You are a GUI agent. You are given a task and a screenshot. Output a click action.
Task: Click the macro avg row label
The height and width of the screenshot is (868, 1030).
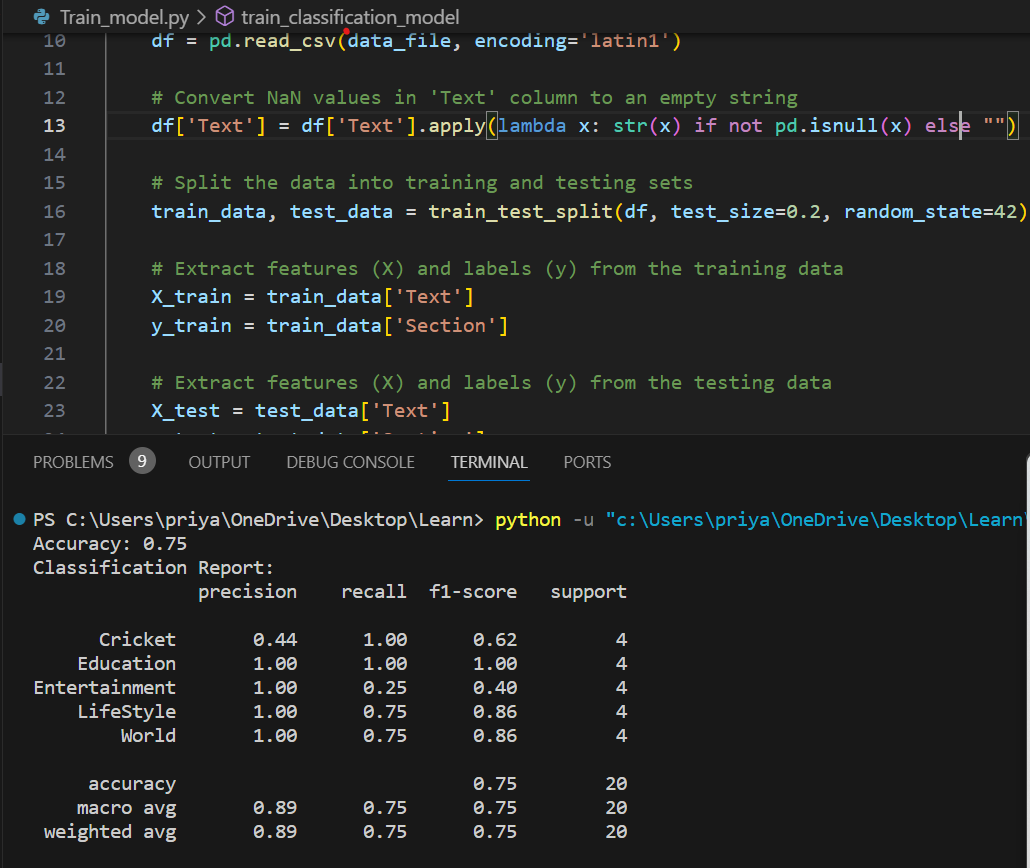126,808
